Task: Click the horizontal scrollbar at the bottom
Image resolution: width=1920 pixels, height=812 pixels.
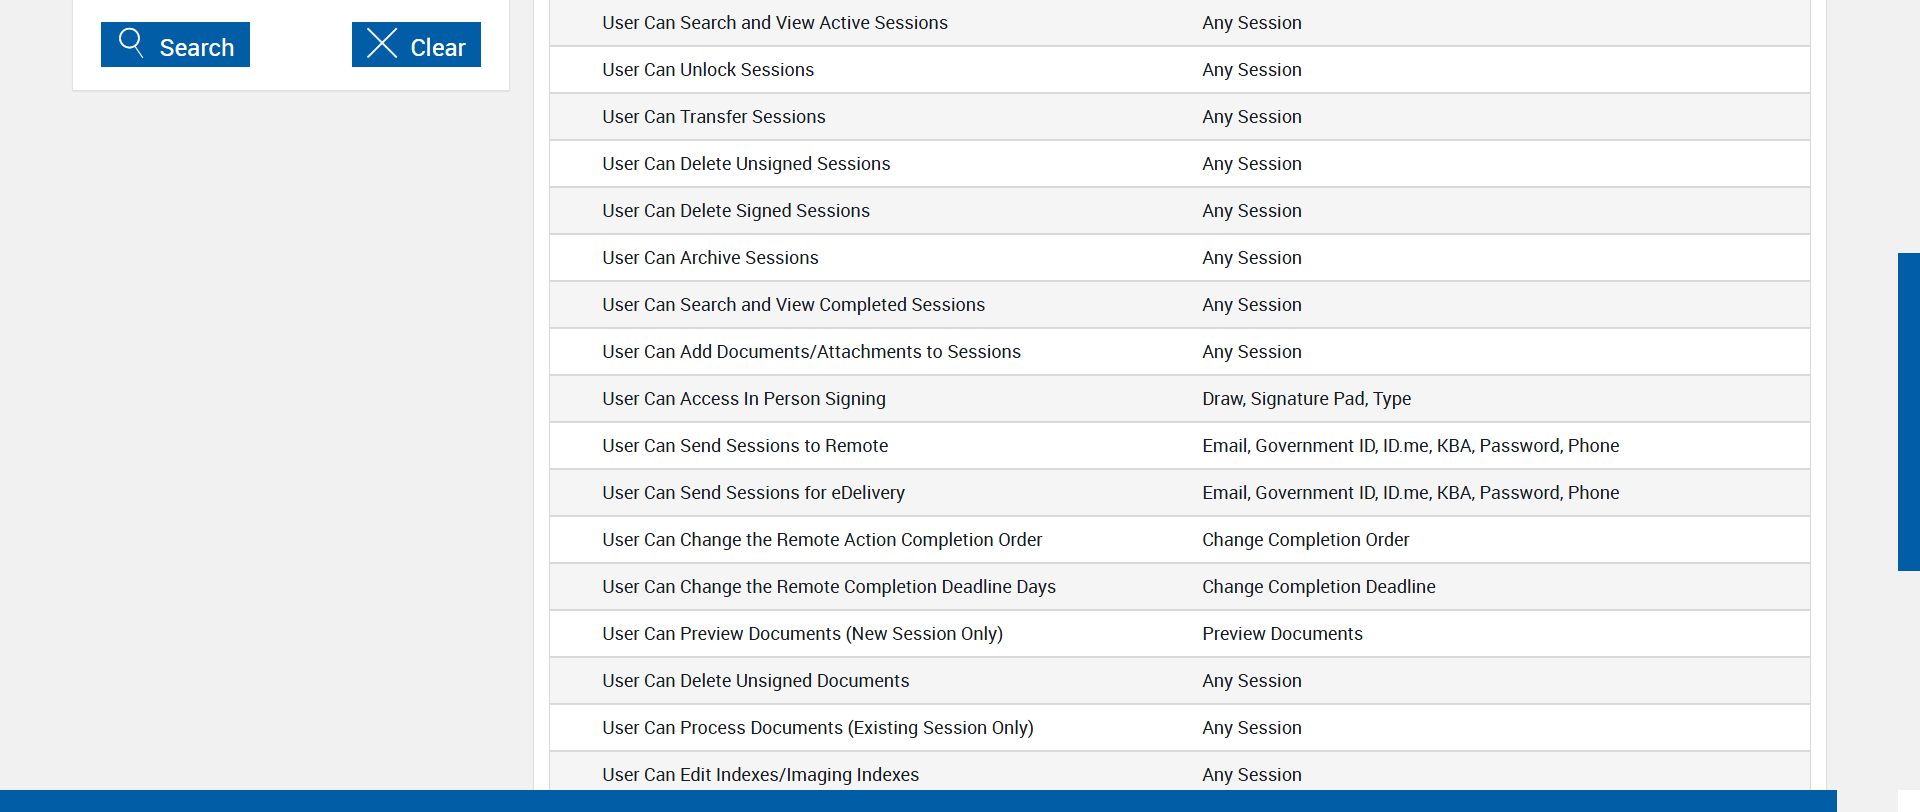Action: click(918, 801)
